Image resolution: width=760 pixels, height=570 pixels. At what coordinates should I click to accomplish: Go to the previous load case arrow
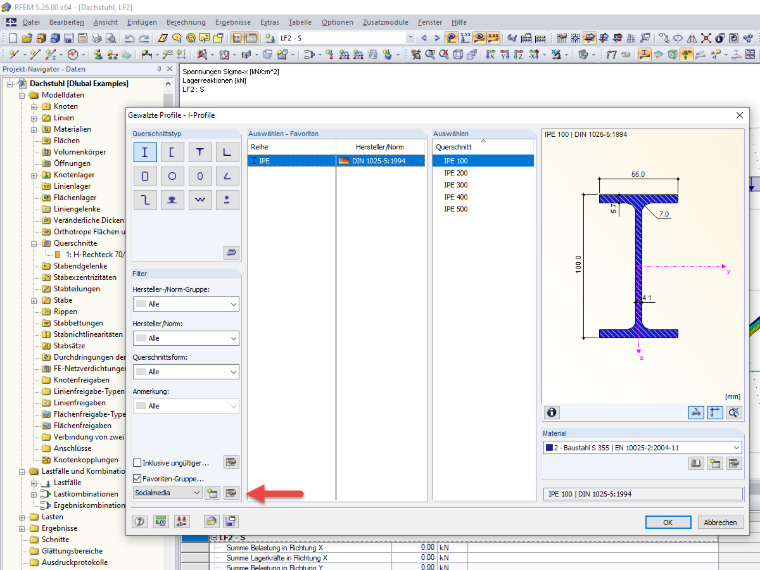pyautogui.click(x=424, y=38)
